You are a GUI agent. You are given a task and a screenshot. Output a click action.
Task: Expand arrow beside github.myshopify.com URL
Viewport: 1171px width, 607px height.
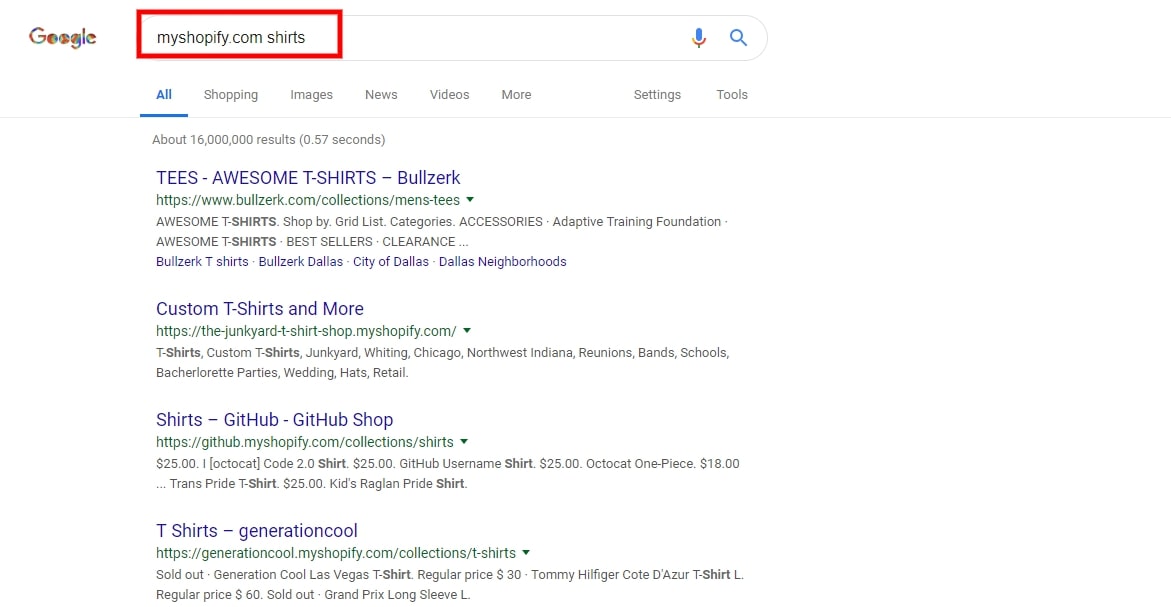click(464, 442)
